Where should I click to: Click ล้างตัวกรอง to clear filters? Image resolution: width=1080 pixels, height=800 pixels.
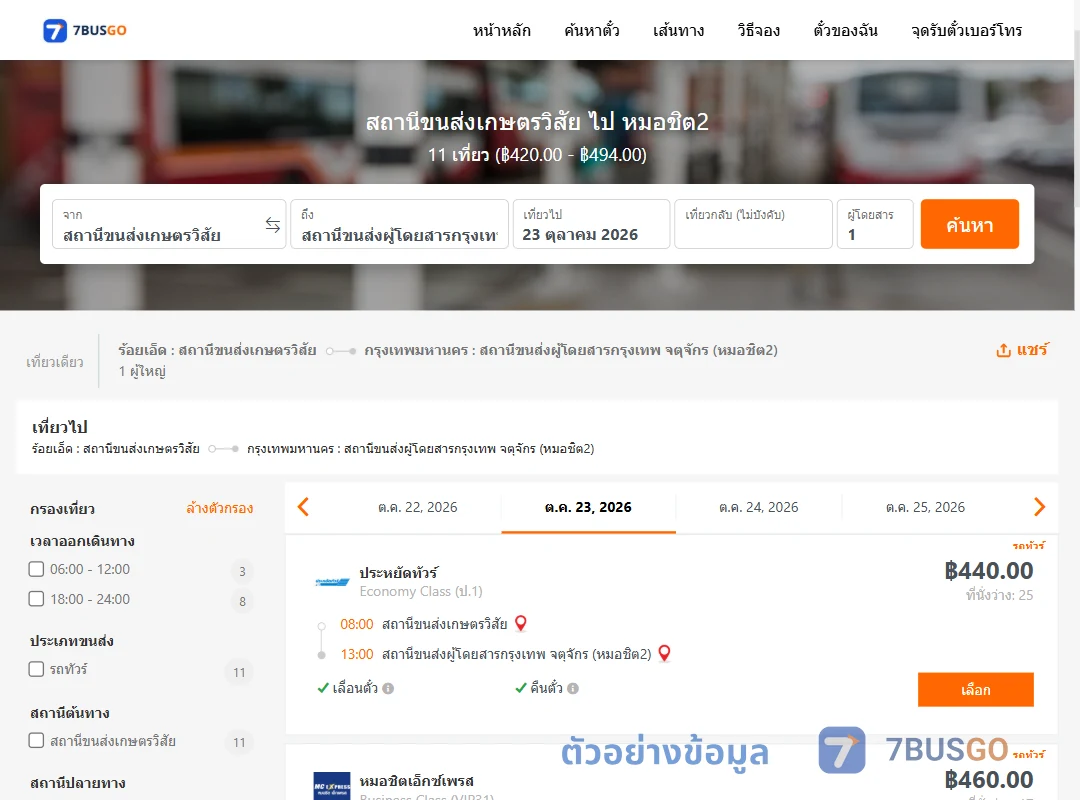220,509
